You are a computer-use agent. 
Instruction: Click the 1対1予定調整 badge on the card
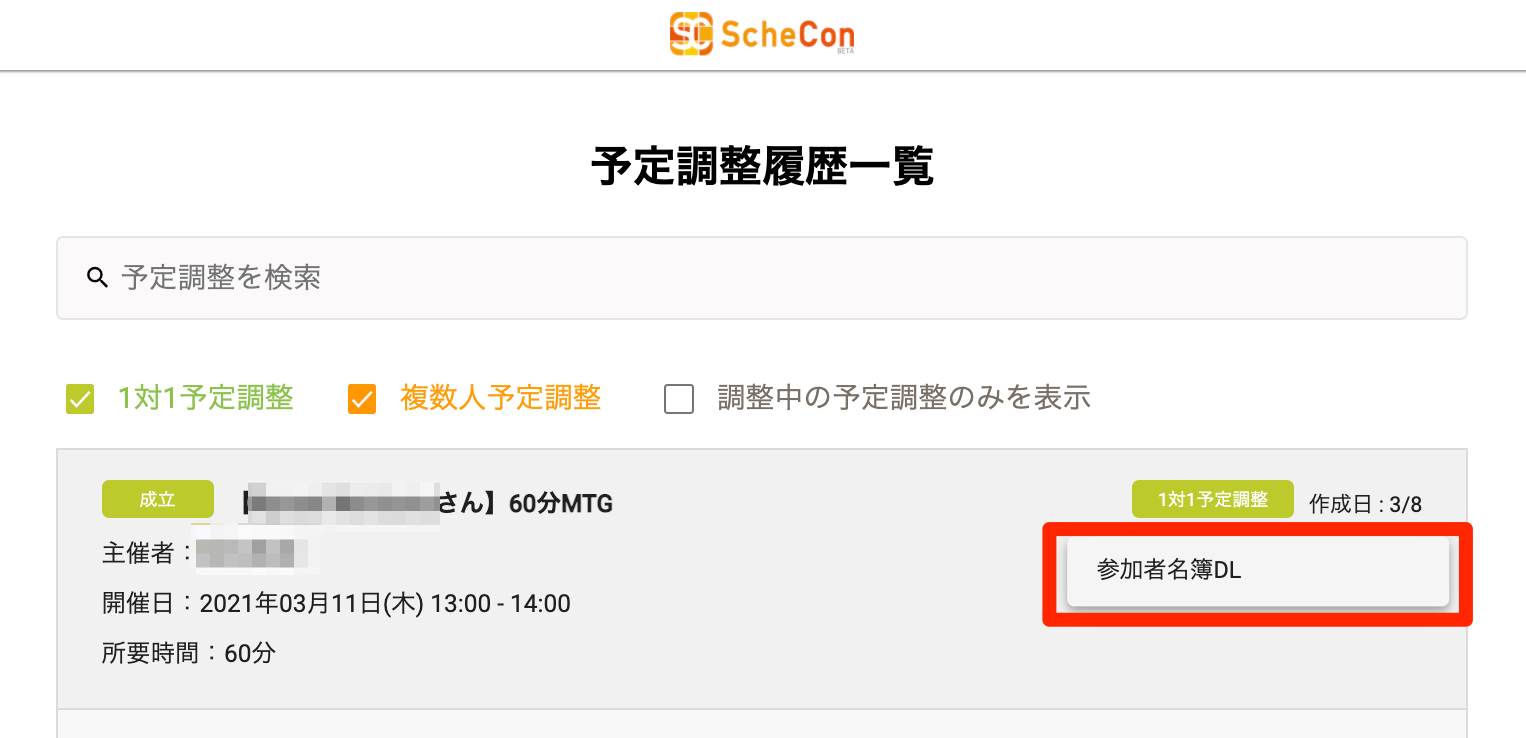point(1212,499)
